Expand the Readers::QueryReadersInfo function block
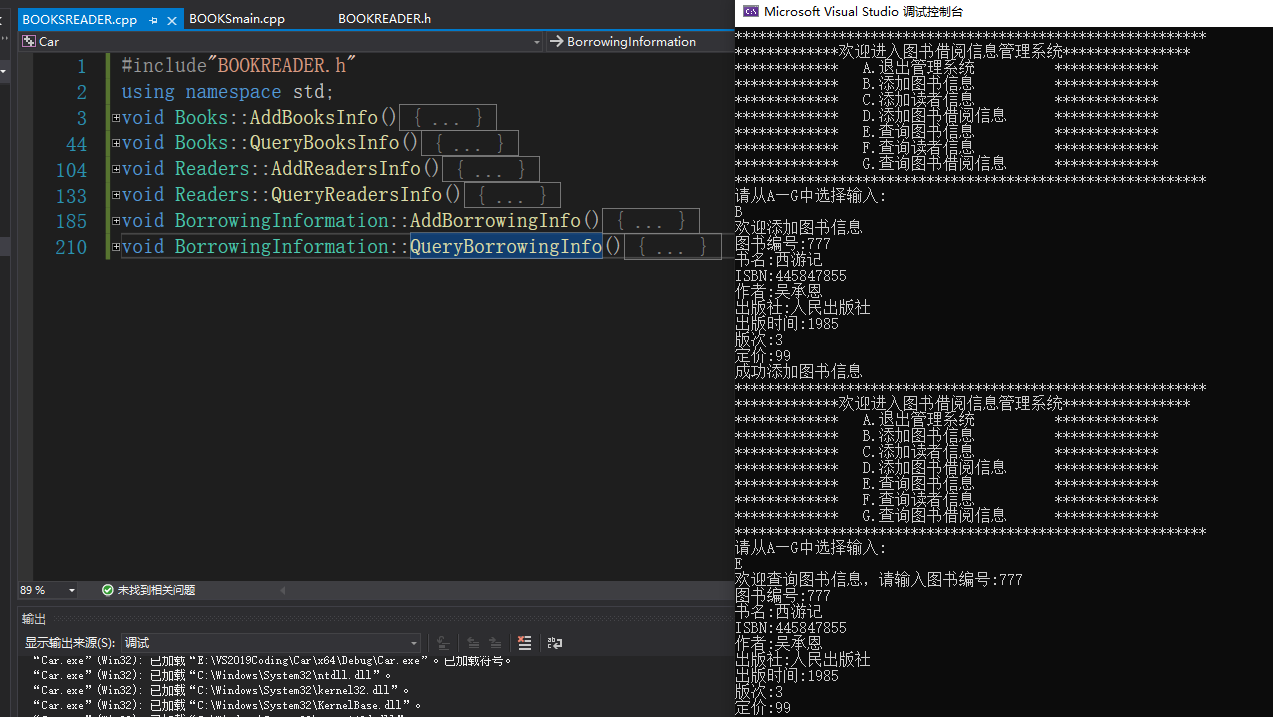The height and width of the screenshot is (717, 1273). click(116, 195)
